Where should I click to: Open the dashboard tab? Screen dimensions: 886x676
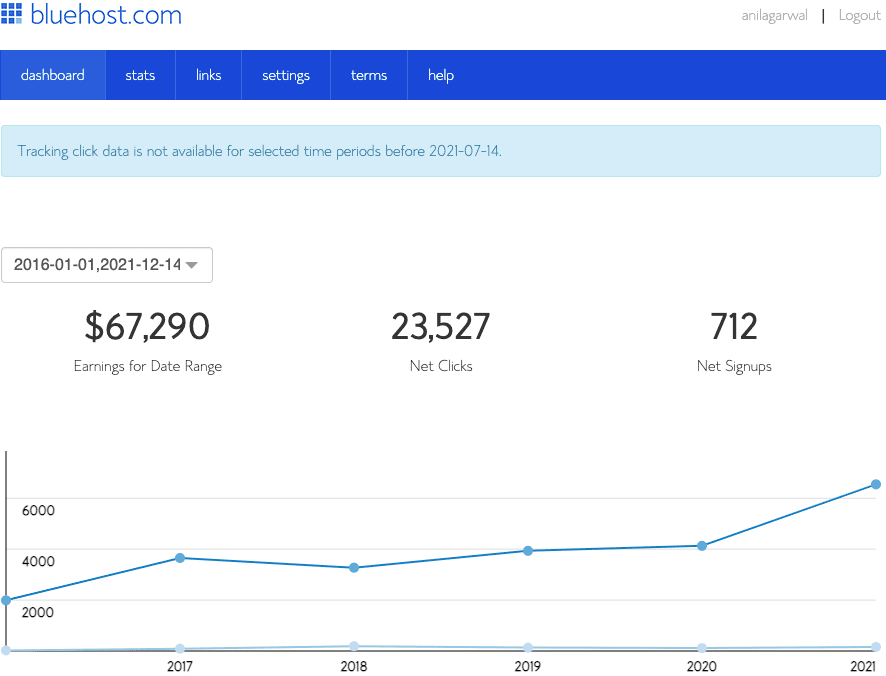pyautogui.click(x=53, y=74)
